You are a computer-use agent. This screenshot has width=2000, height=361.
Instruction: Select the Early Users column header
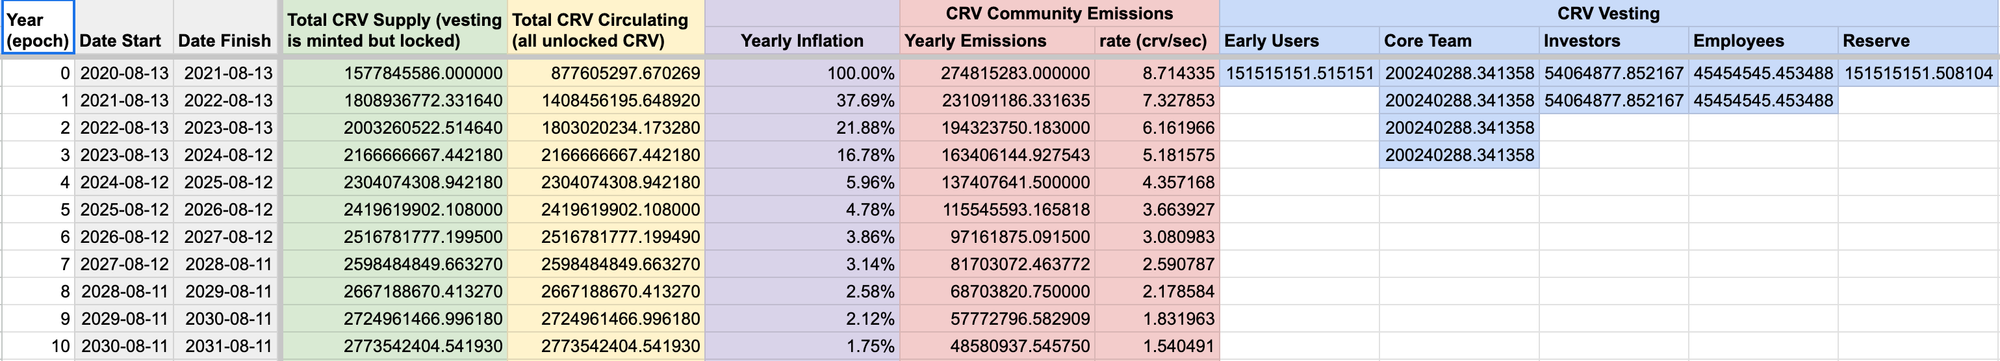[x=1299, y=41]
